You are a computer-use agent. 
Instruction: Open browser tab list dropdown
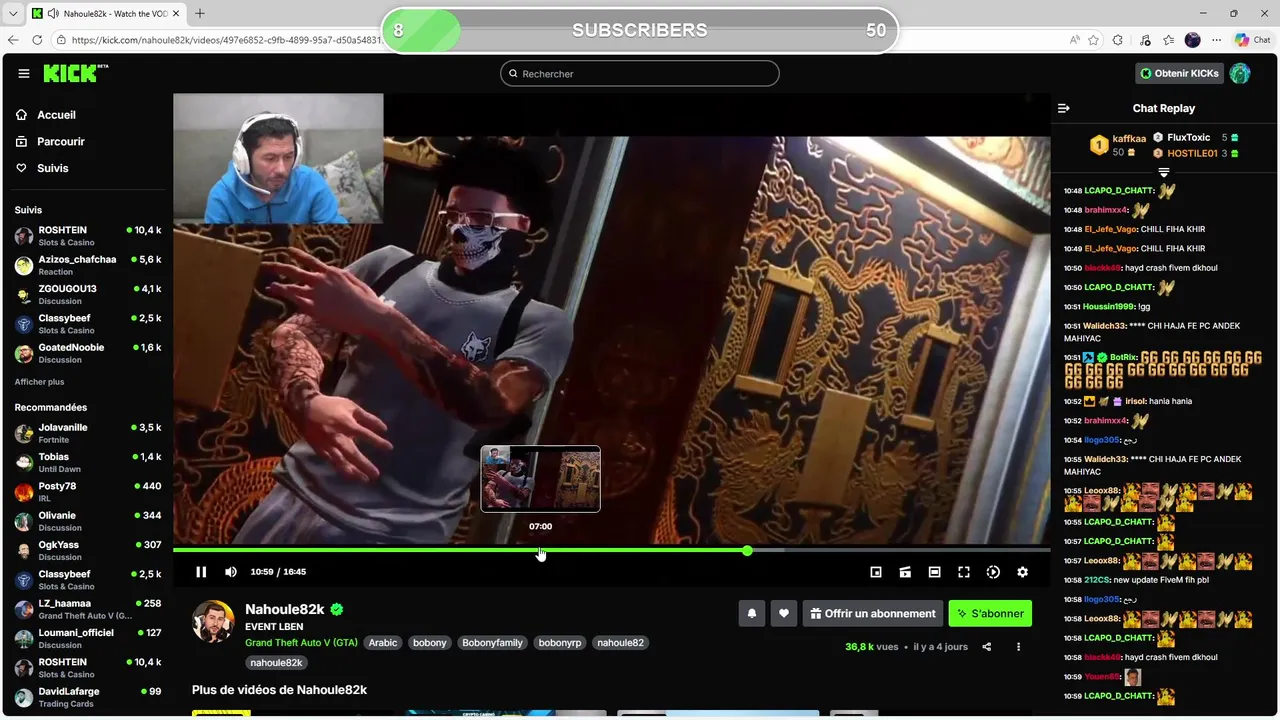13,13
